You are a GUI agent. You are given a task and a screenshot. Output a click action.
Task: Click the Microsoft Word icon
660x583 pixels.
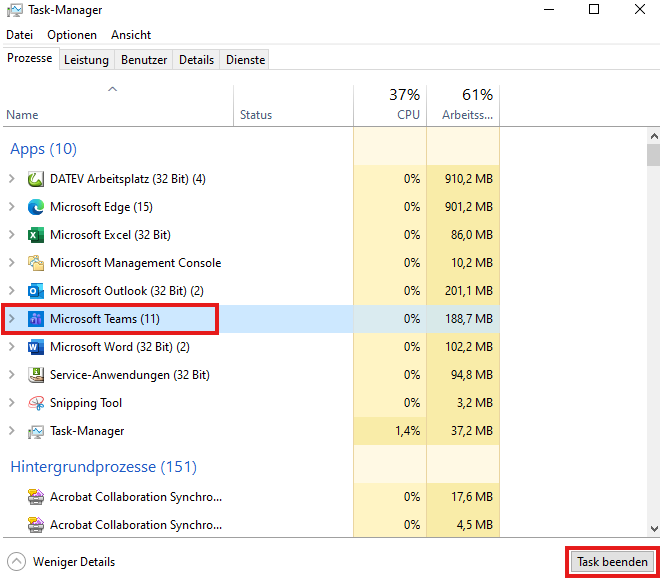[36, 347]
